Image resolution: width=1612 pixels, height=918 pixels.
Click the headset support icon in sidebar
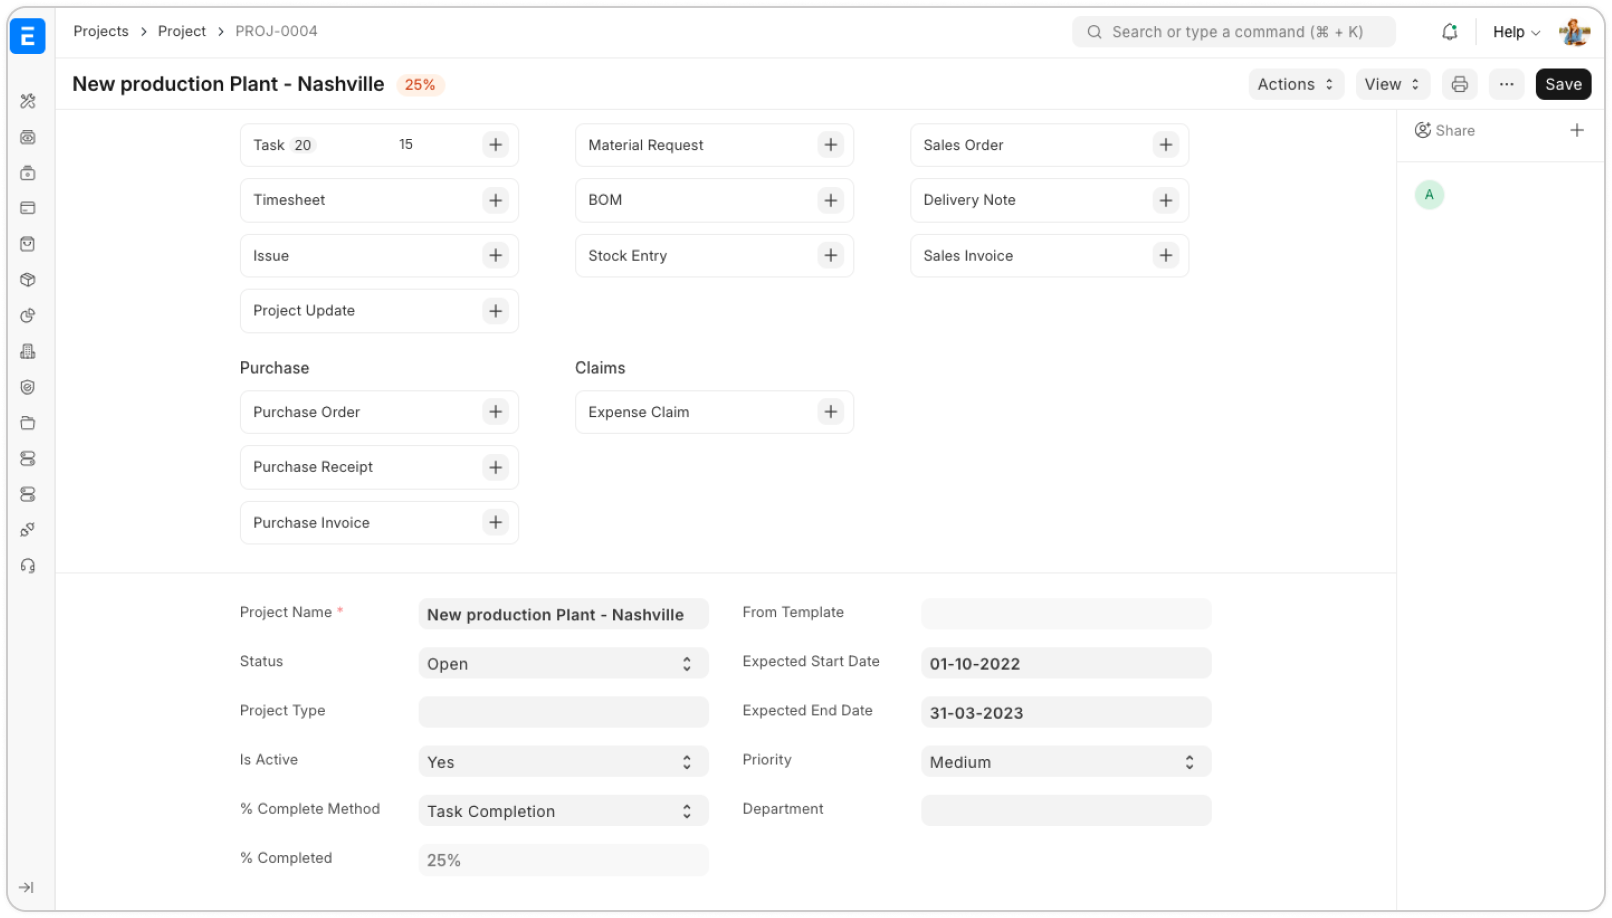[x=28, y=566]
